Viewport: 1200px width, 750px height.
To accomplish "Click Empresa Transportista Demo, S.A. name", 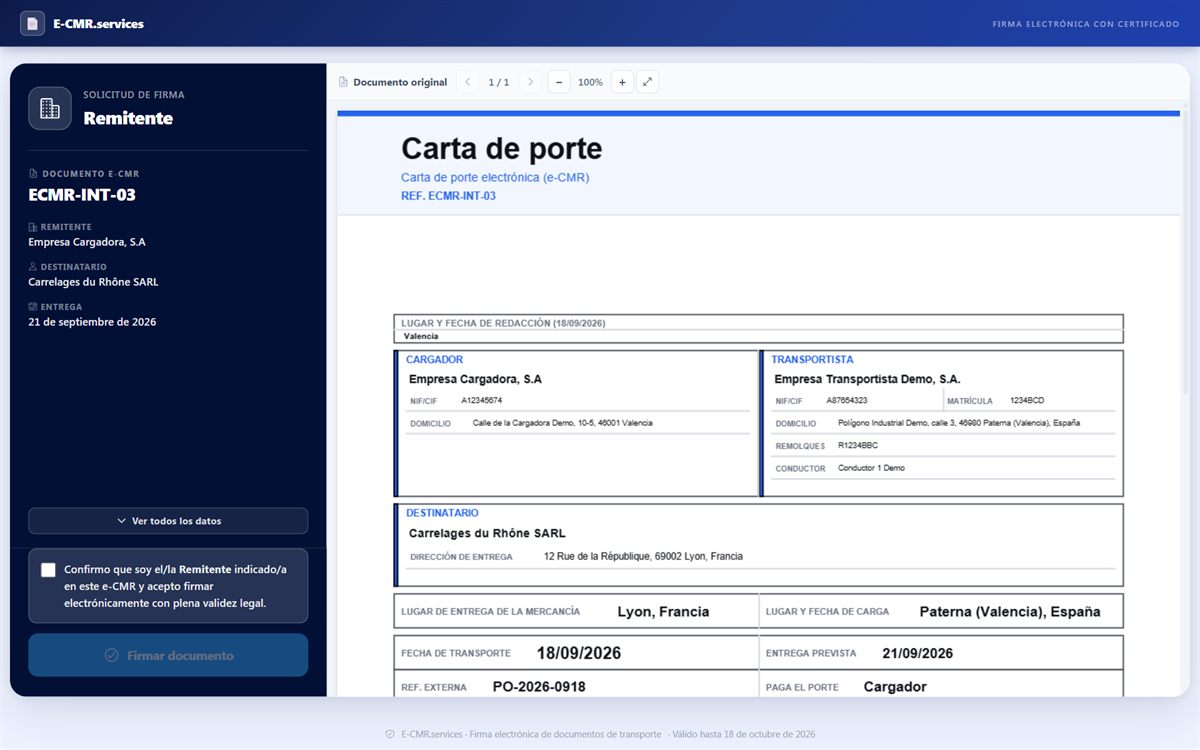I will 867,379.
